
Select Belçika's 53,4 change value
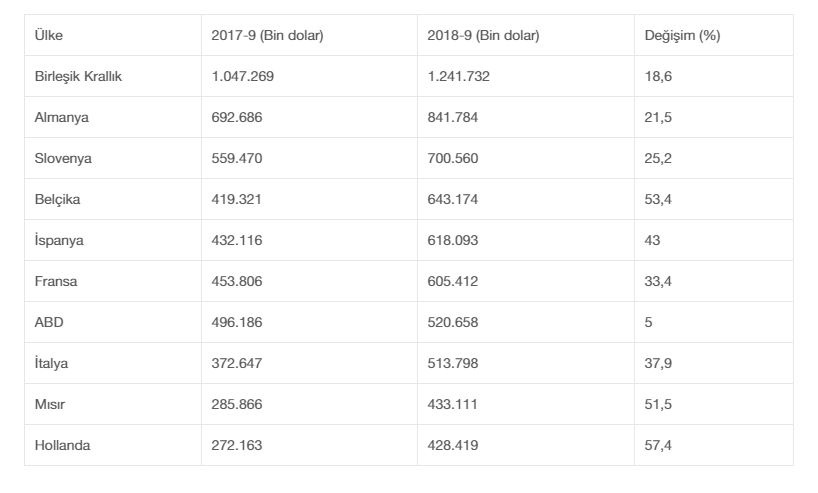click(658, 199)
